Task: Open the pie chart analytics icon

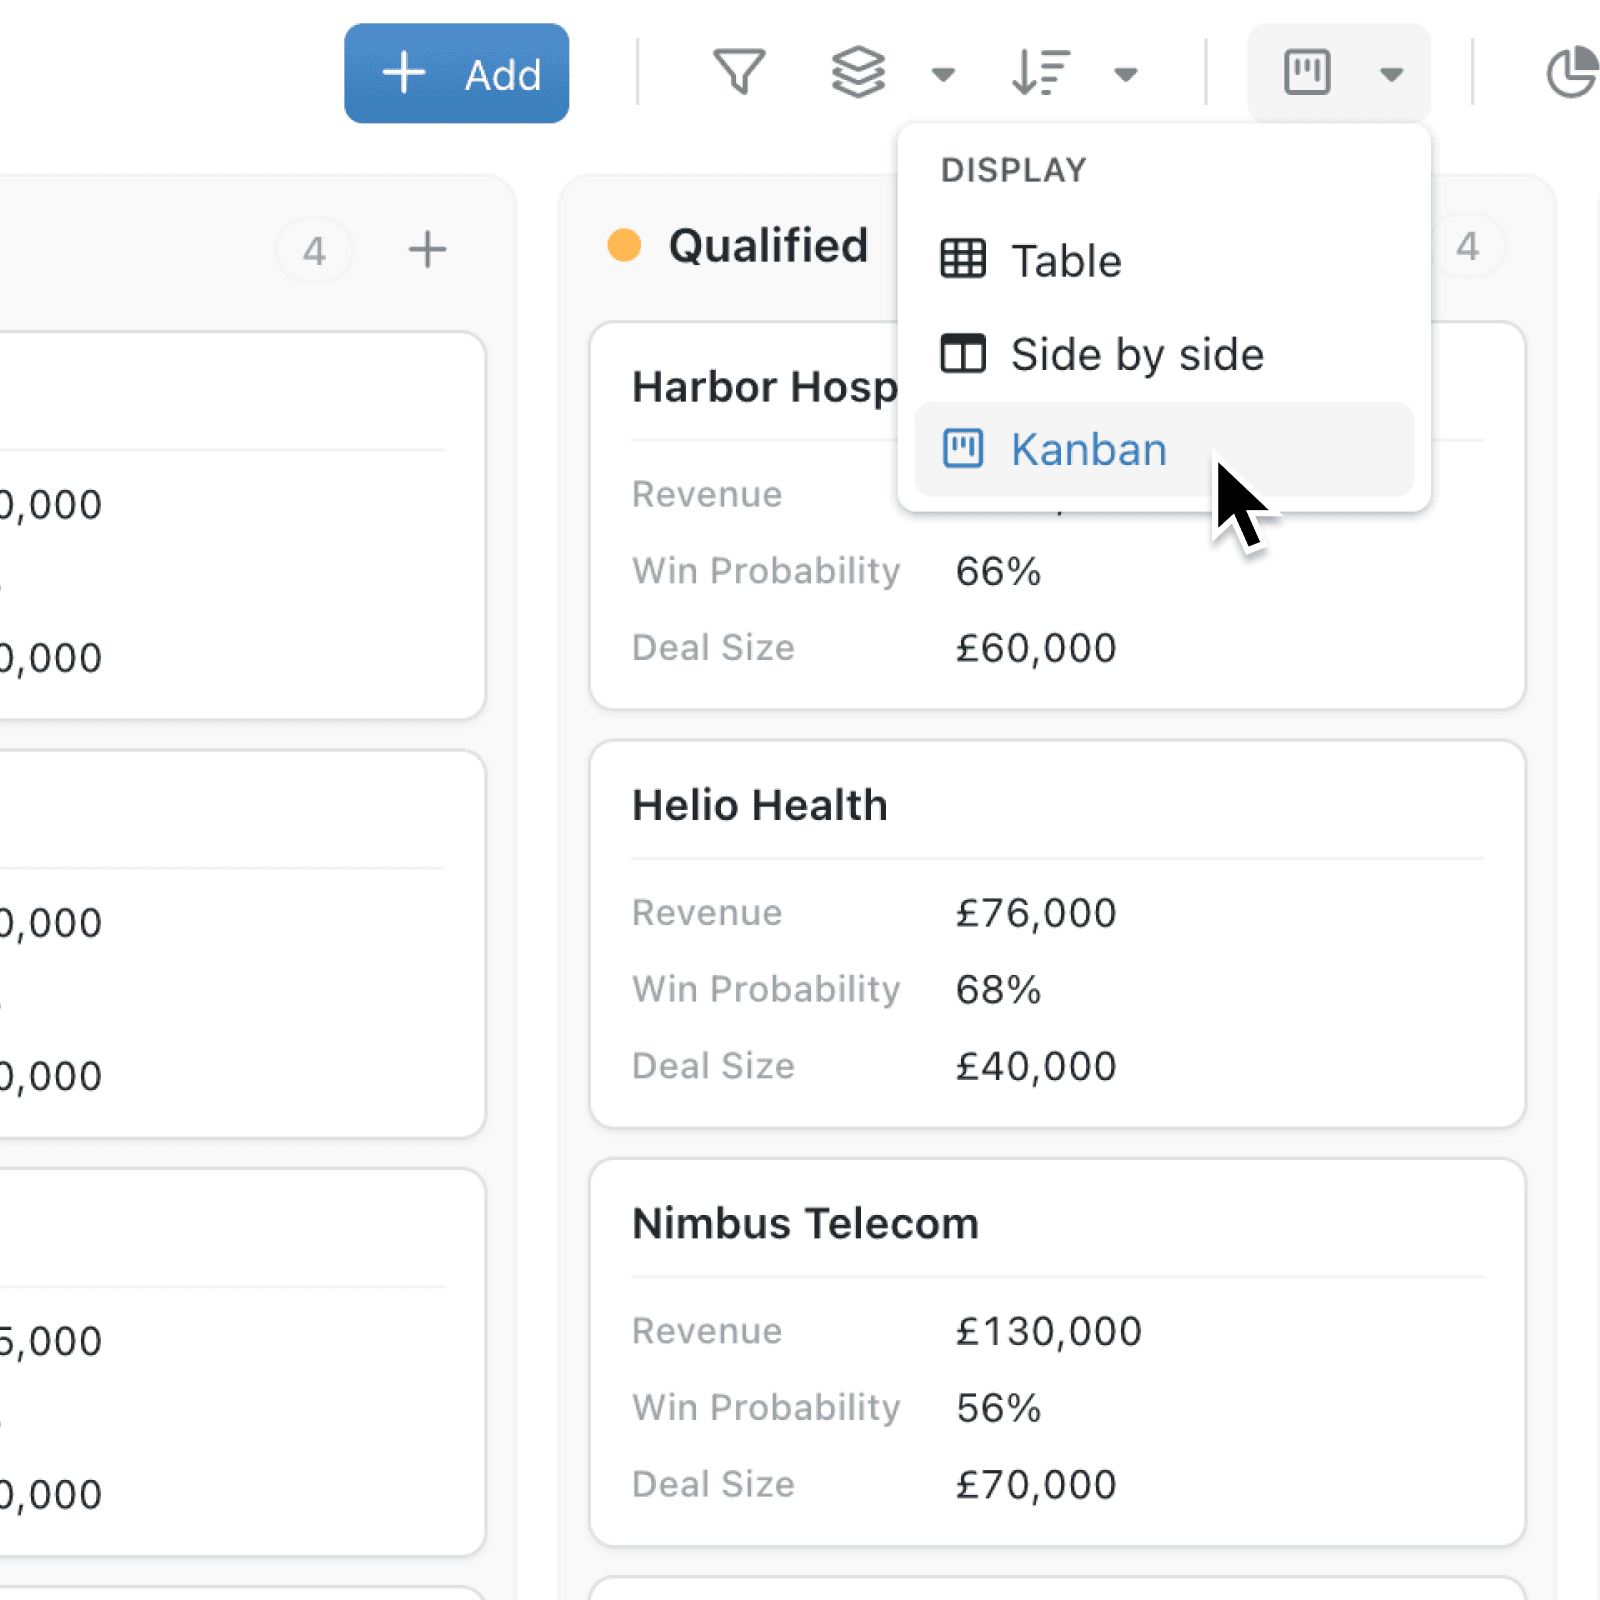Action: click(x=1573, y=72)
